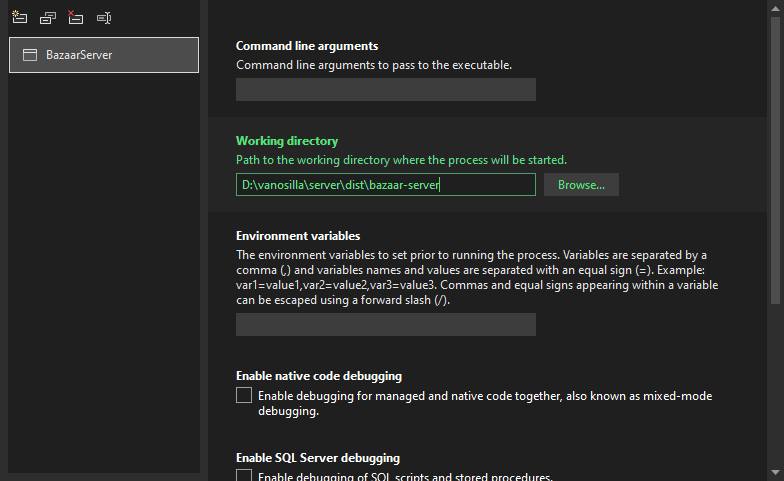Click the SQL scripts debugging description text
Screen dimensions: 784x481
pyautogui.click(x=405, y=476)
